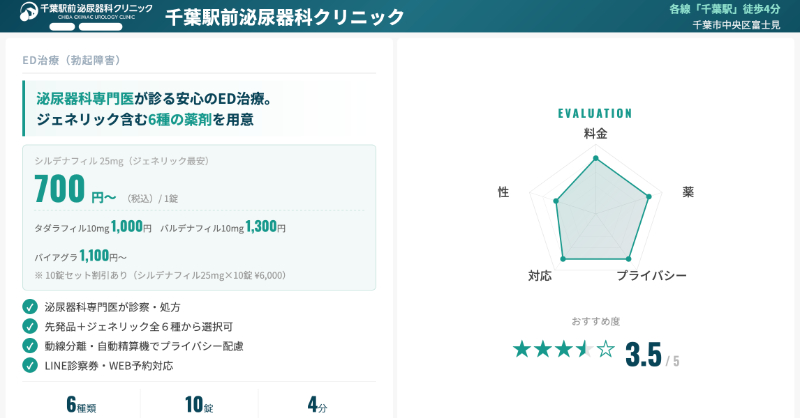Image resolution: width=800 pixels, height=418 pixels.
Task: Click the half-filled fourth rating star
Action: 584,349
